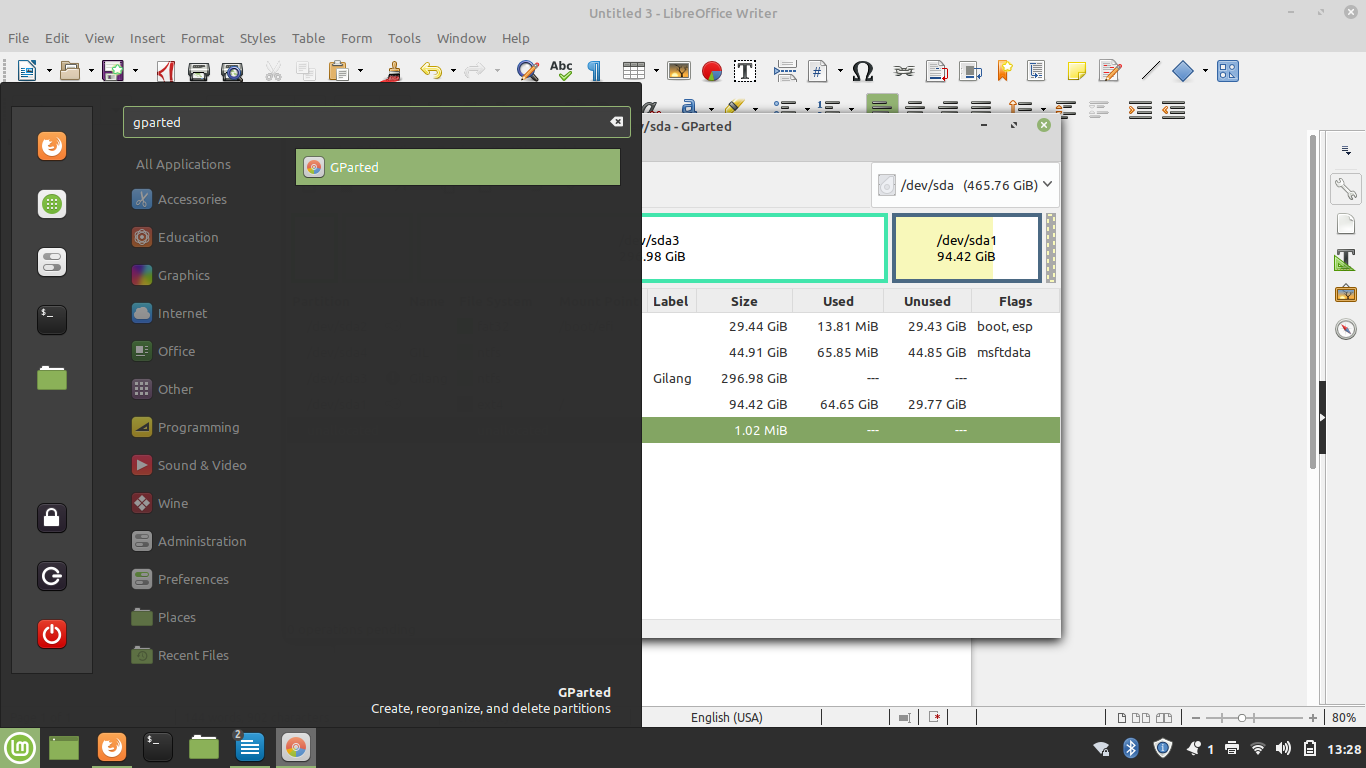Click the red power quit icon
Viewport: 1366px width, 768px height.
click(52, 634)
